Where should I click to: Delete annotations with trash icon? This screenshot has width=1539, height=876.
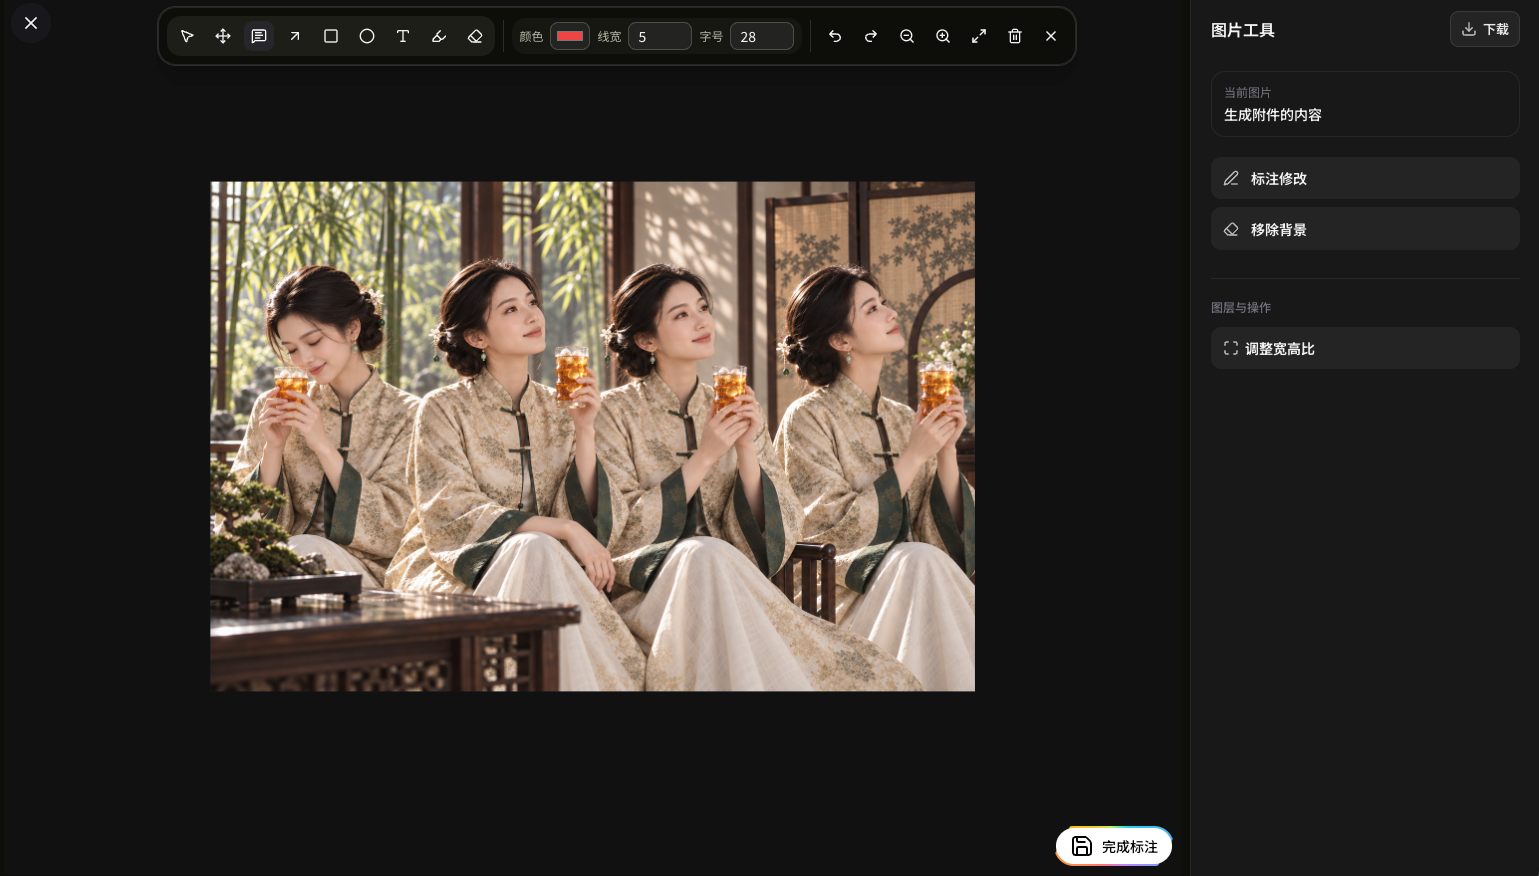pyautogui.click(x=1015, y=36)
